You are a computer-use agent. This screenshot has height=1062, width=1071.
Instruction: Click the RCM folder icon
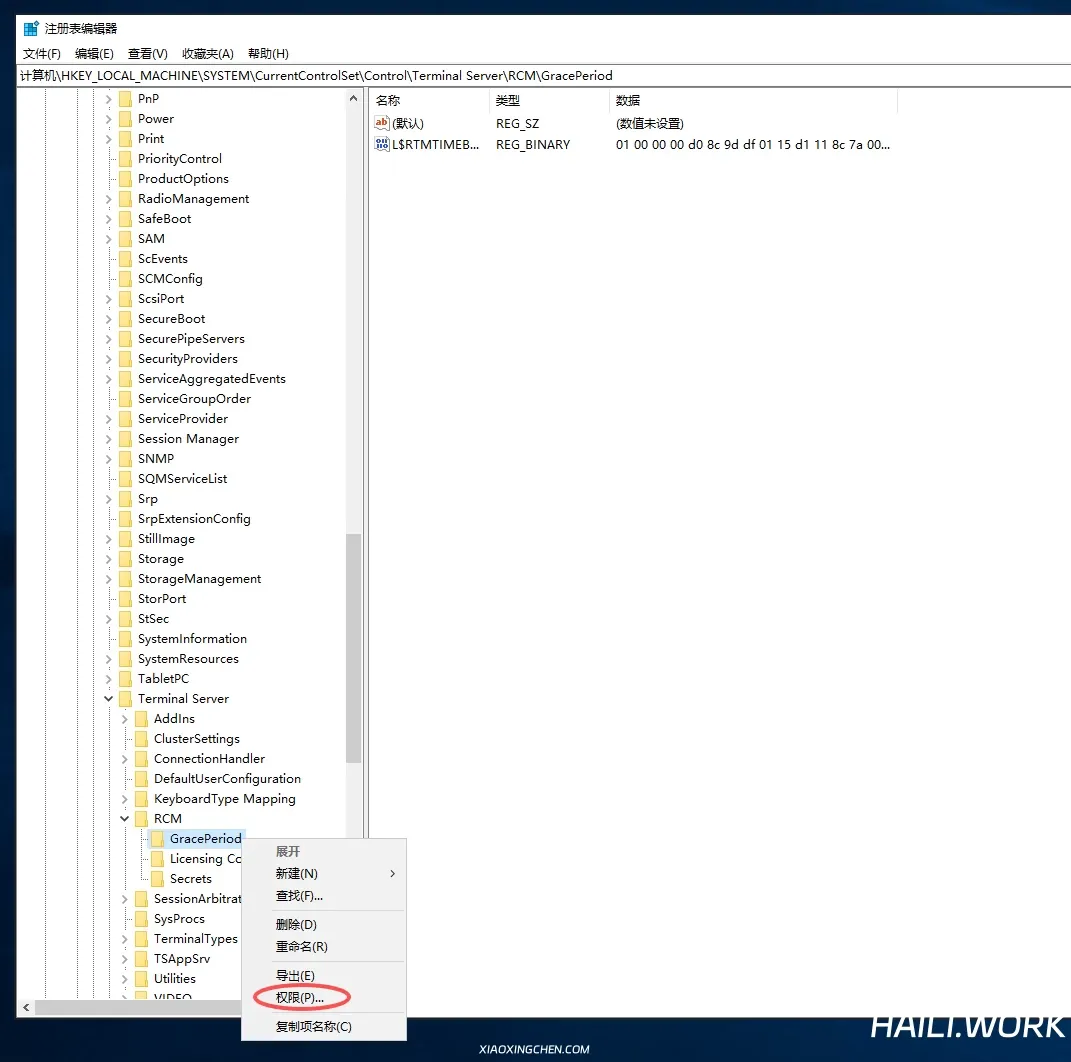tap(141, 819)
